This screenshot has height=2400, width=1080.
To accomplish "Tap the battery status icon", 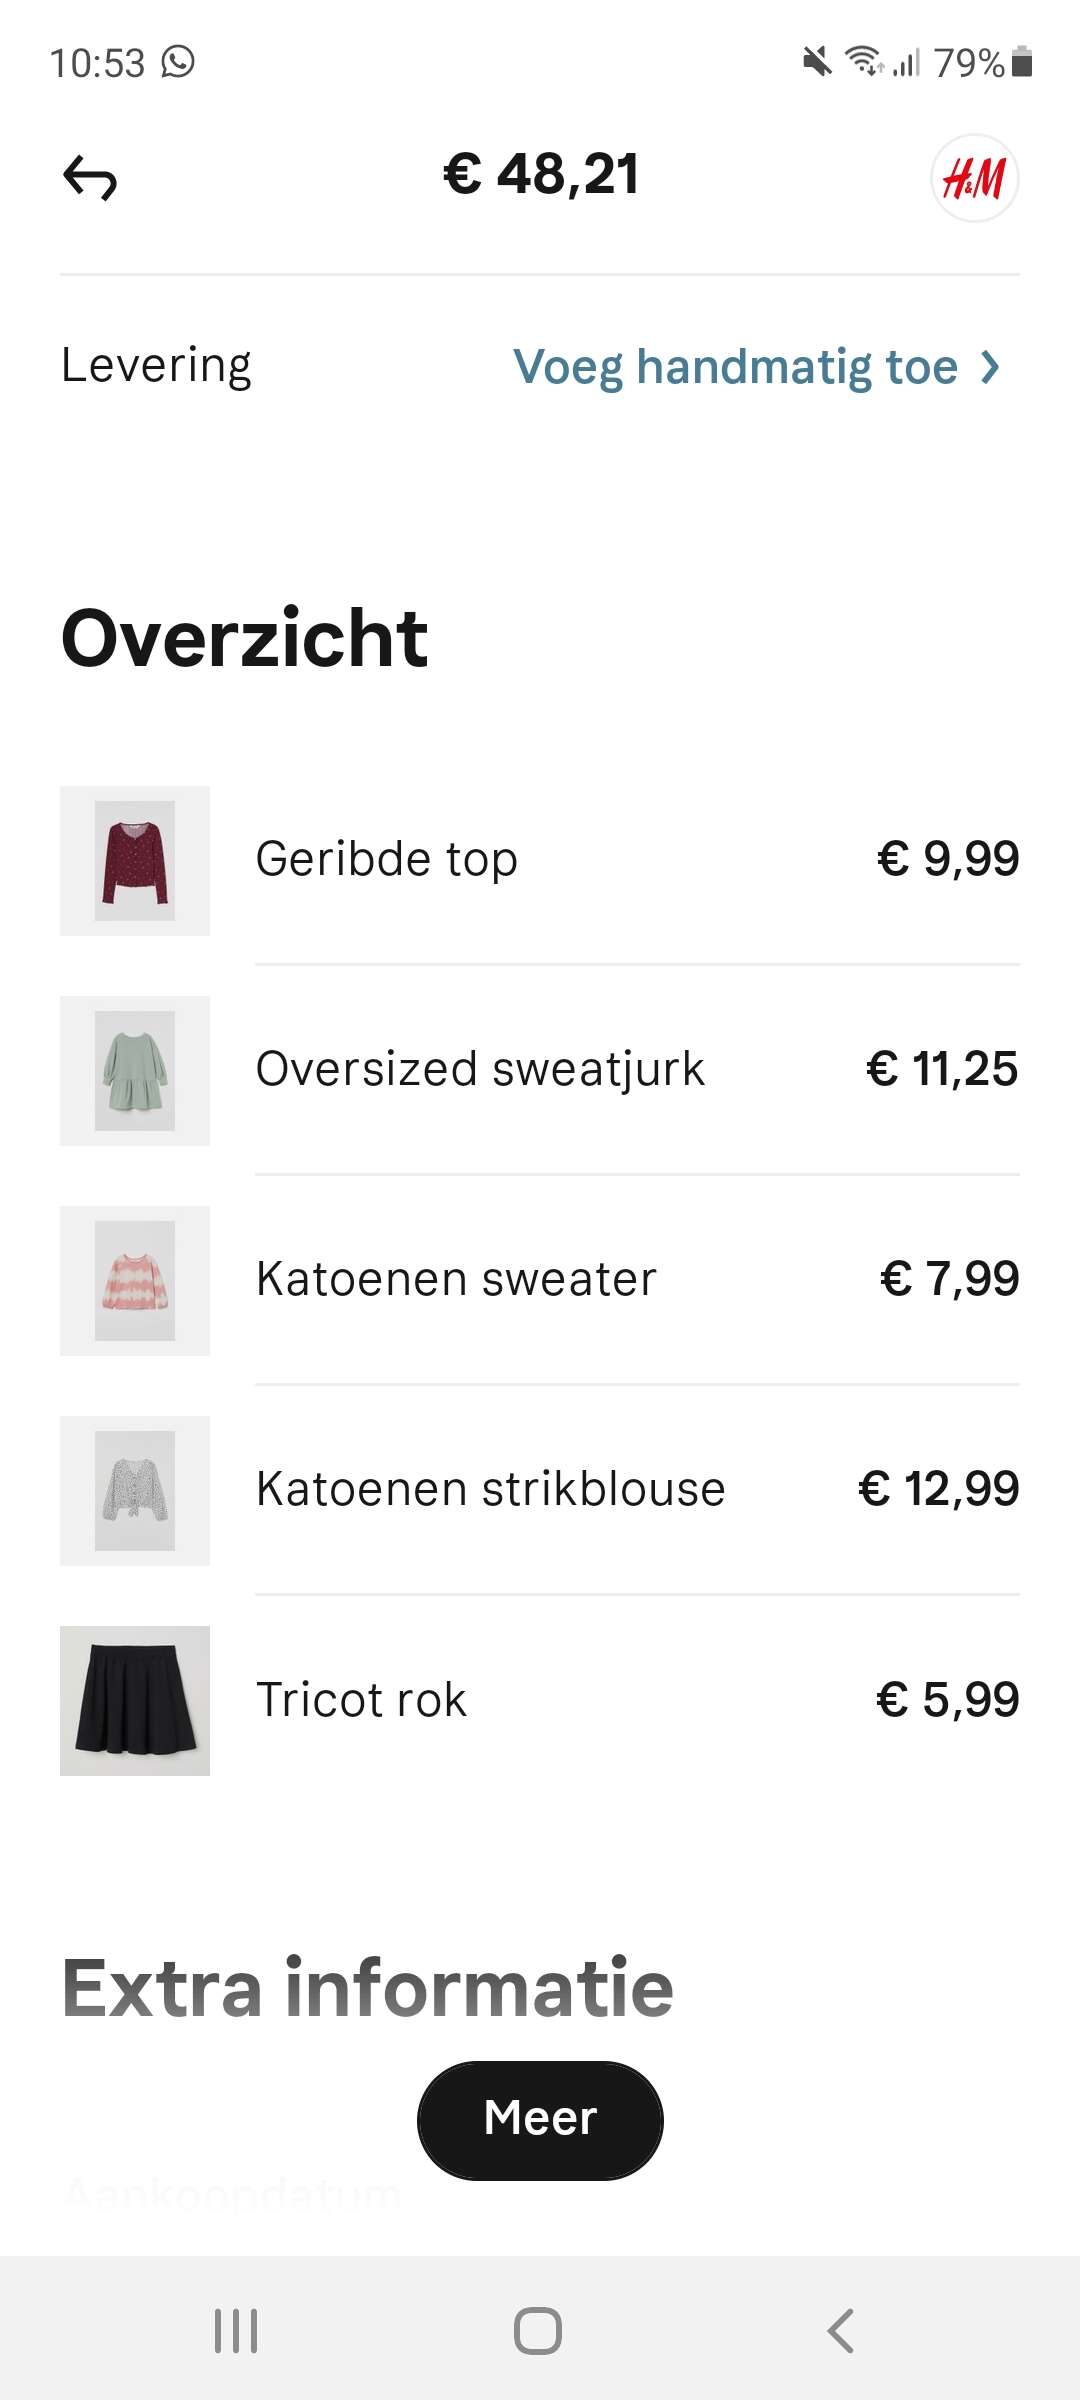I will click(x=1021, y=62).
